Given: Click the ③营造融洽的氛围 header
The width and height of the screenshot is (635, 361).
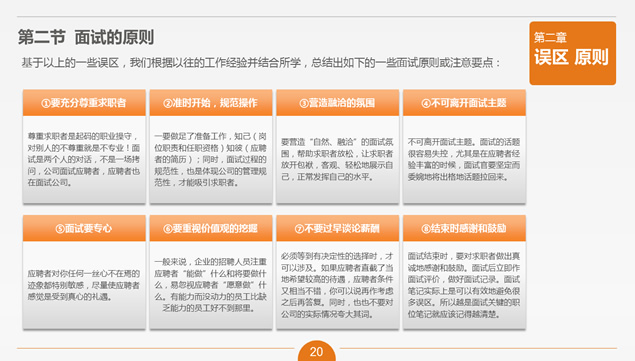Looking at the screenshot, I should pyautogui.click(x=337, y=103).
